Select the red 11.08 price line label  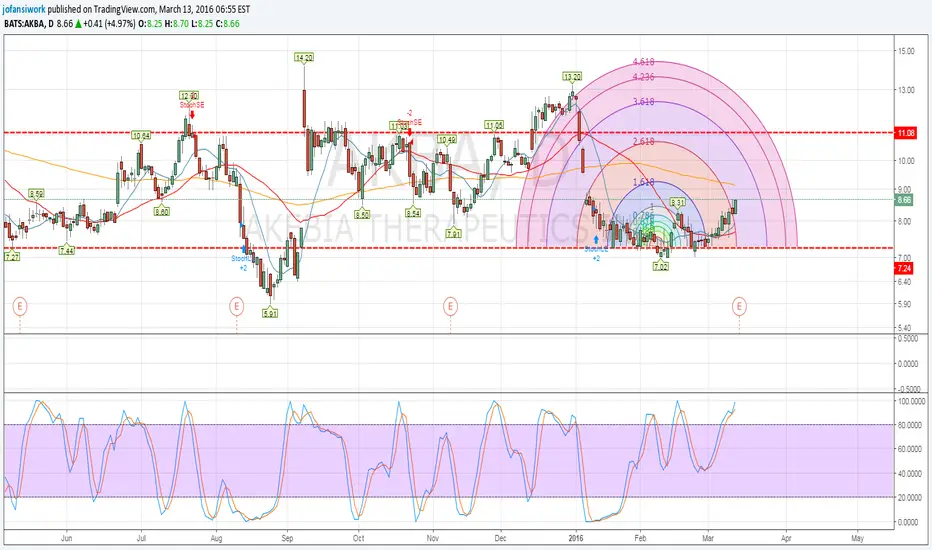(x=906, y=133)
